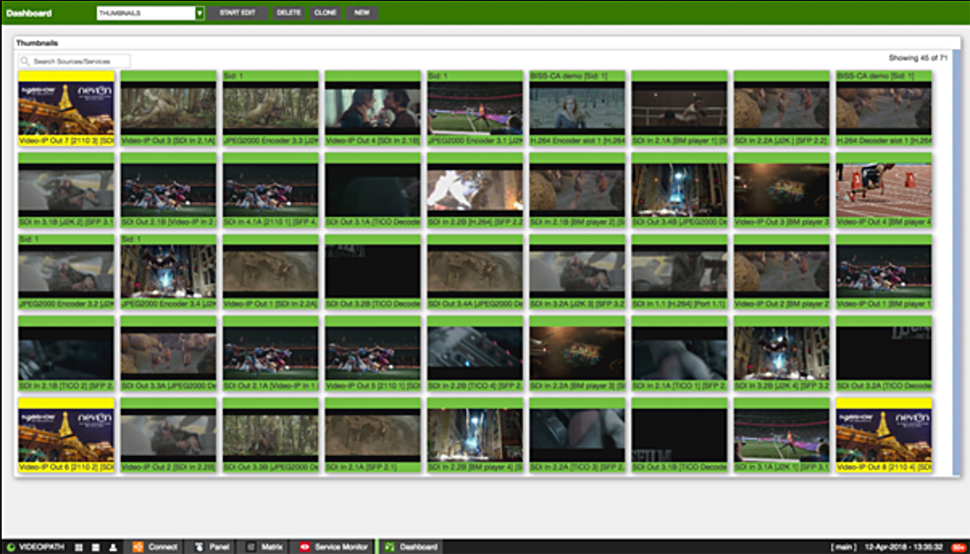Select the Dashboard tab in bottom bar
Image resolution: width=970 pixels, height=554 pixels.
click(411, 547)
